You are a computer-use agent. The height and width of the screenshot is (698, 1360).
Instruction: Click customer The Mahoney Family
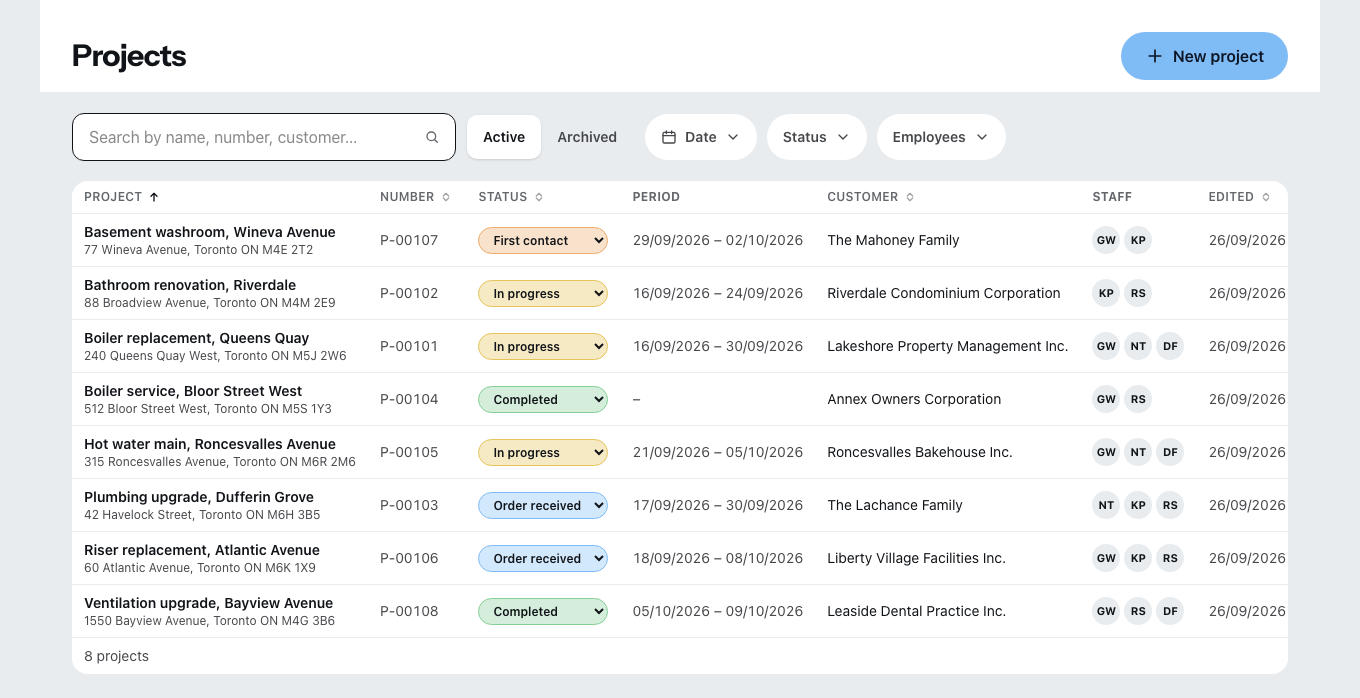click(893, 240)
